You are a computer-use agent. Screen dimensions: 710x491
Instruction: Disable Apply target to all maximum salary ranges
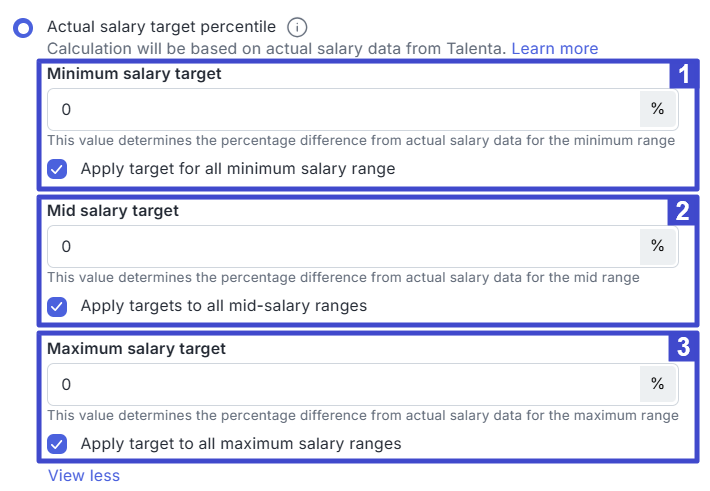click(58, 443)
